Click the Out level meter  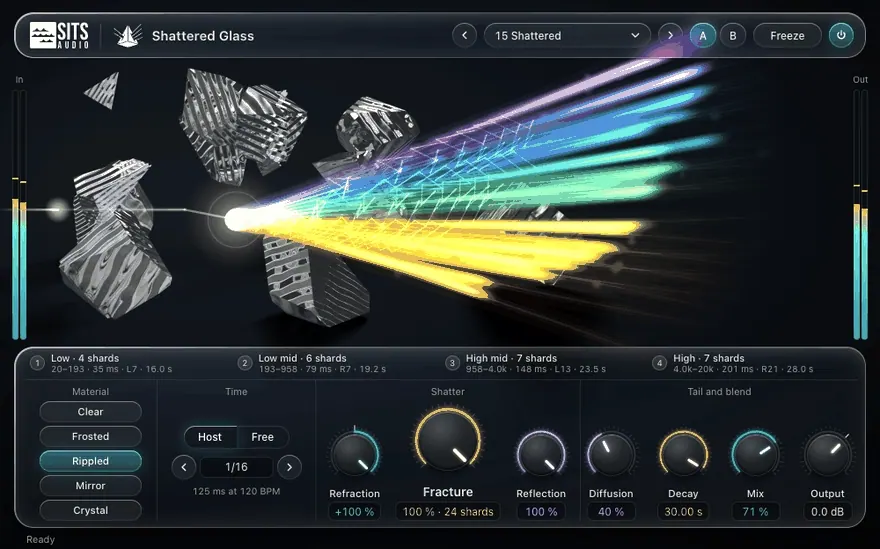coord(860,214)
